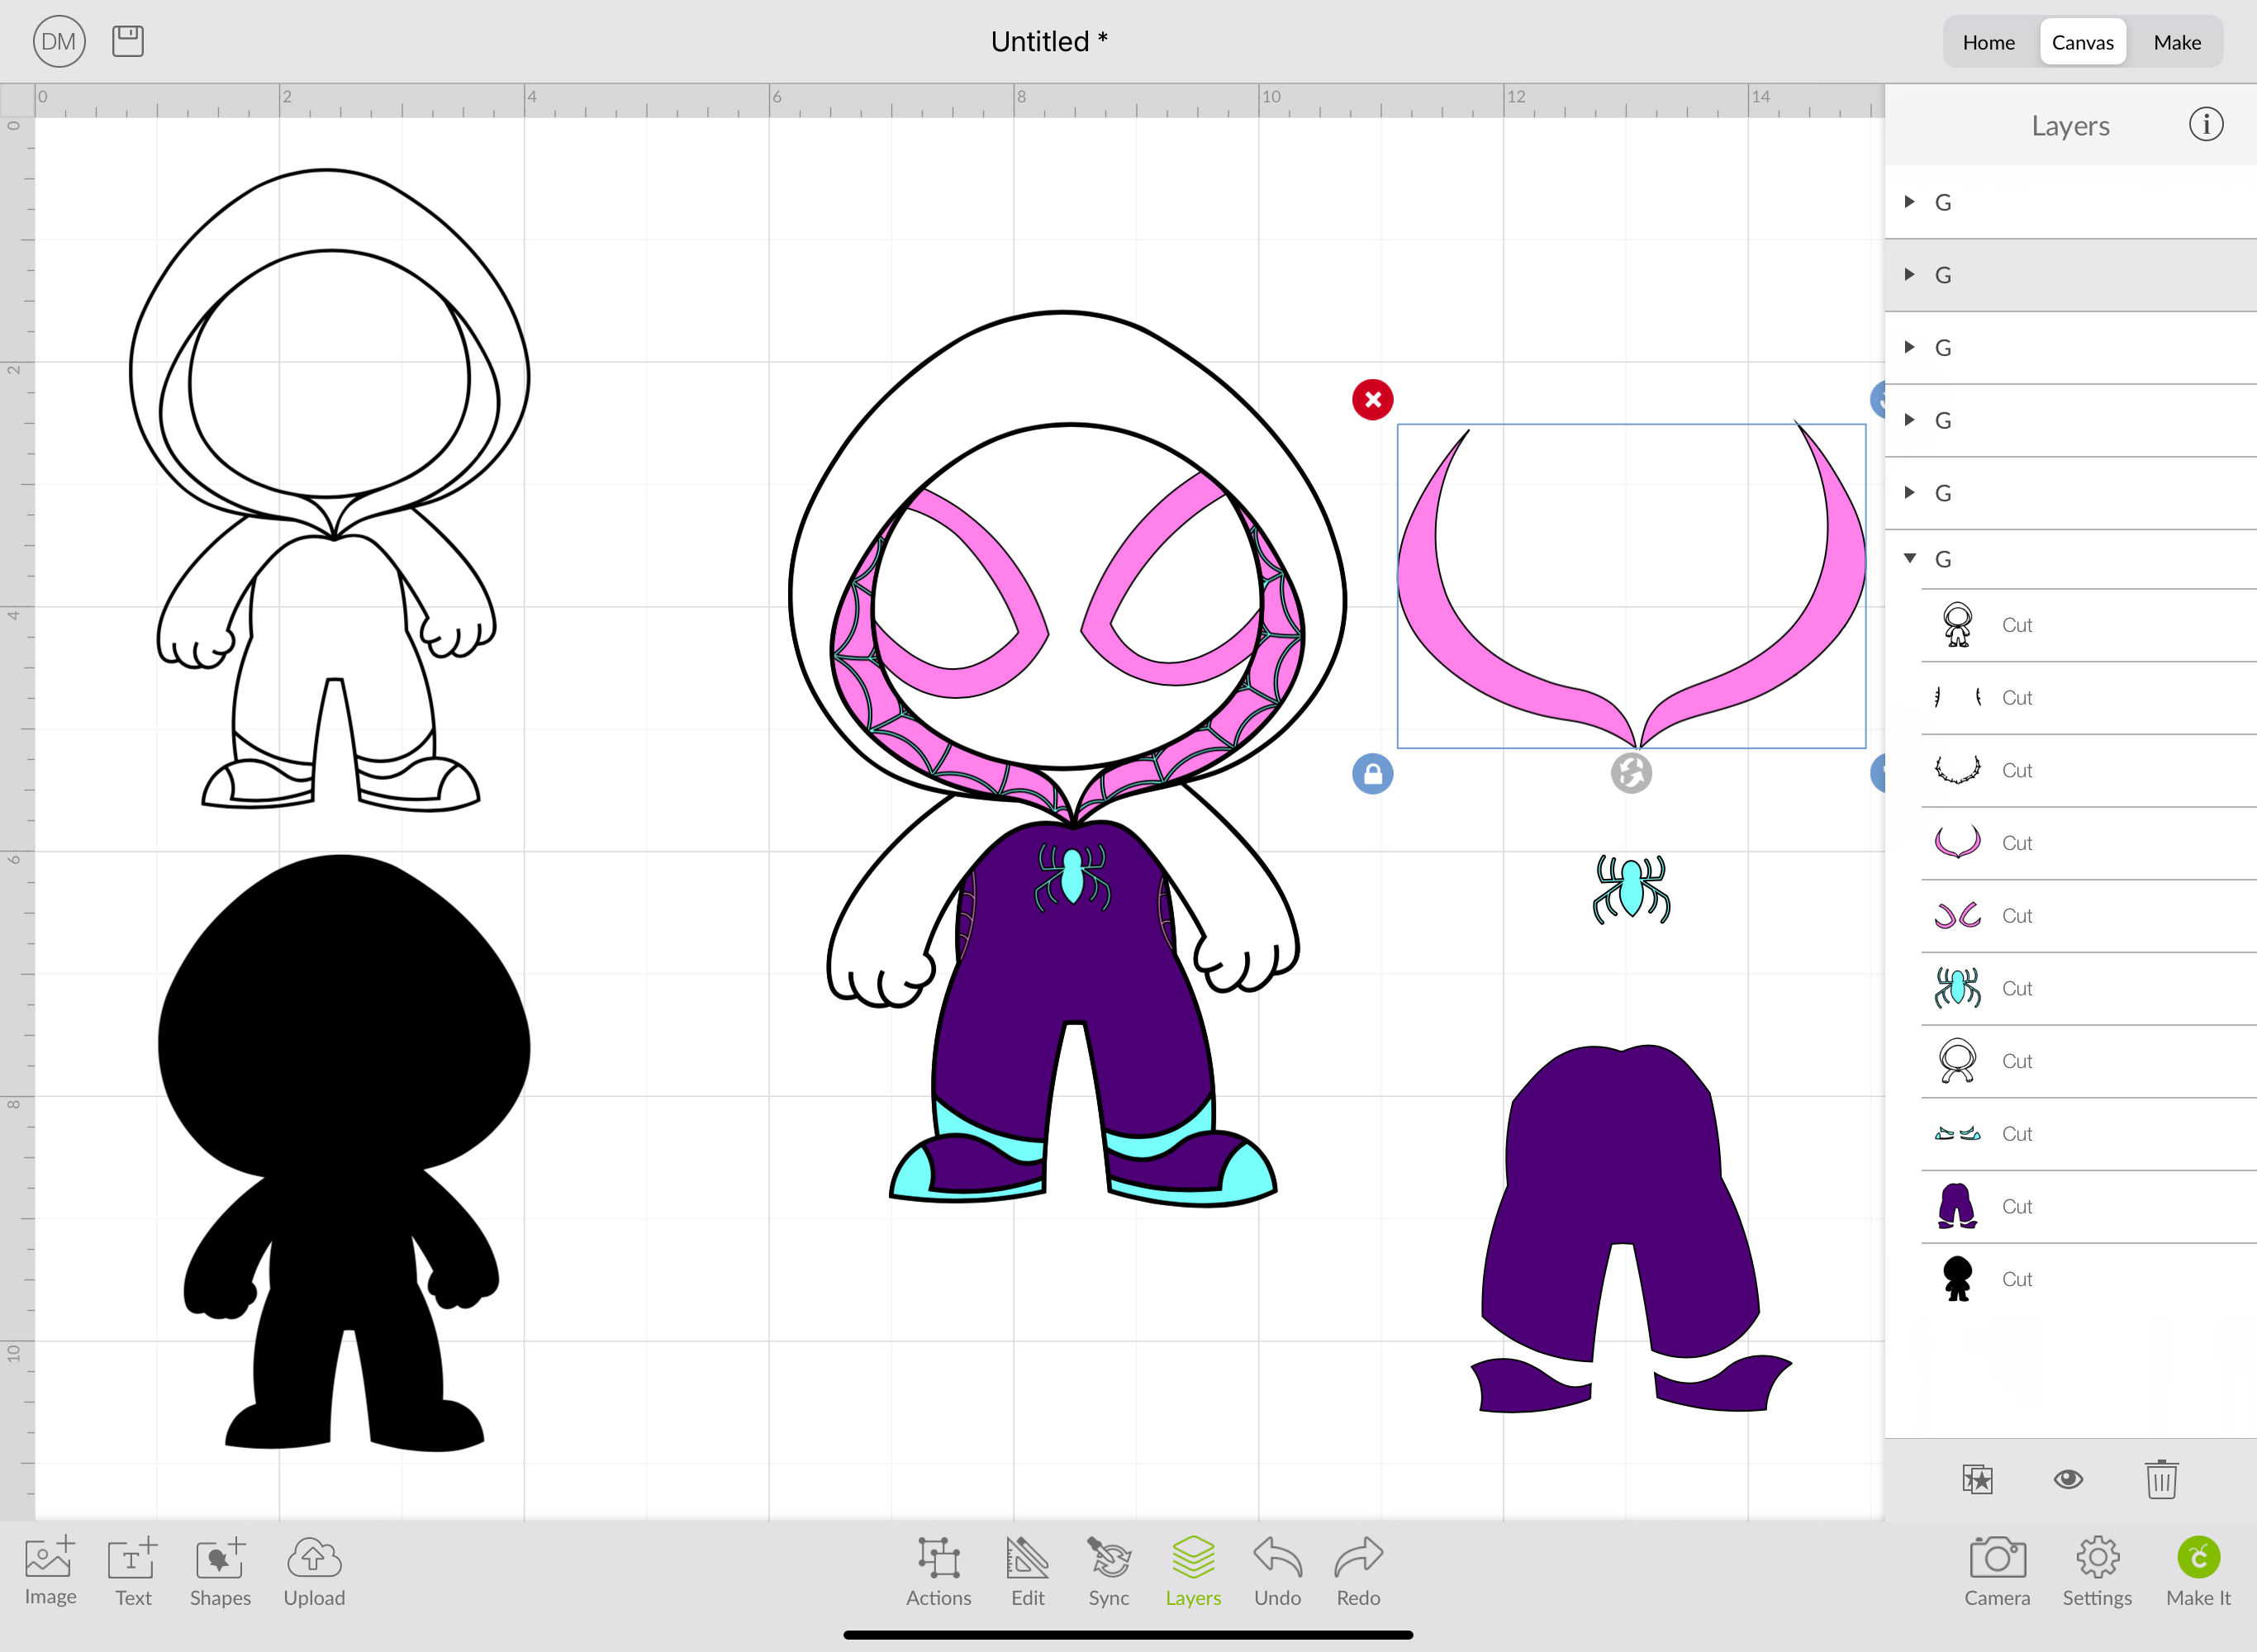Viewport: 2257px width, 1652px height.
Task: Select the character outline Cut layer
Action: click(x=2088, y=625)
